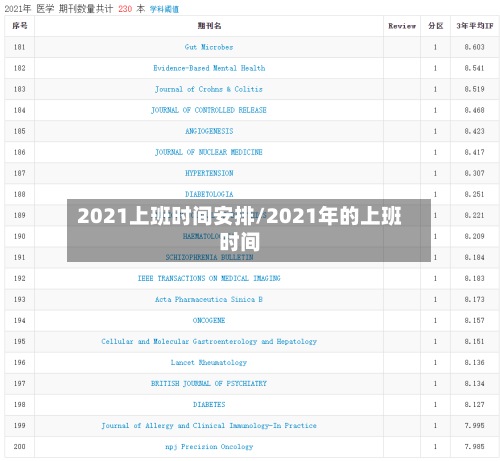Screen dimensions: 500x461
Task: Open JOURNAL OF NUCLEAR MEDICINE link
Action: pyautogui.click(x=209, y=152)
